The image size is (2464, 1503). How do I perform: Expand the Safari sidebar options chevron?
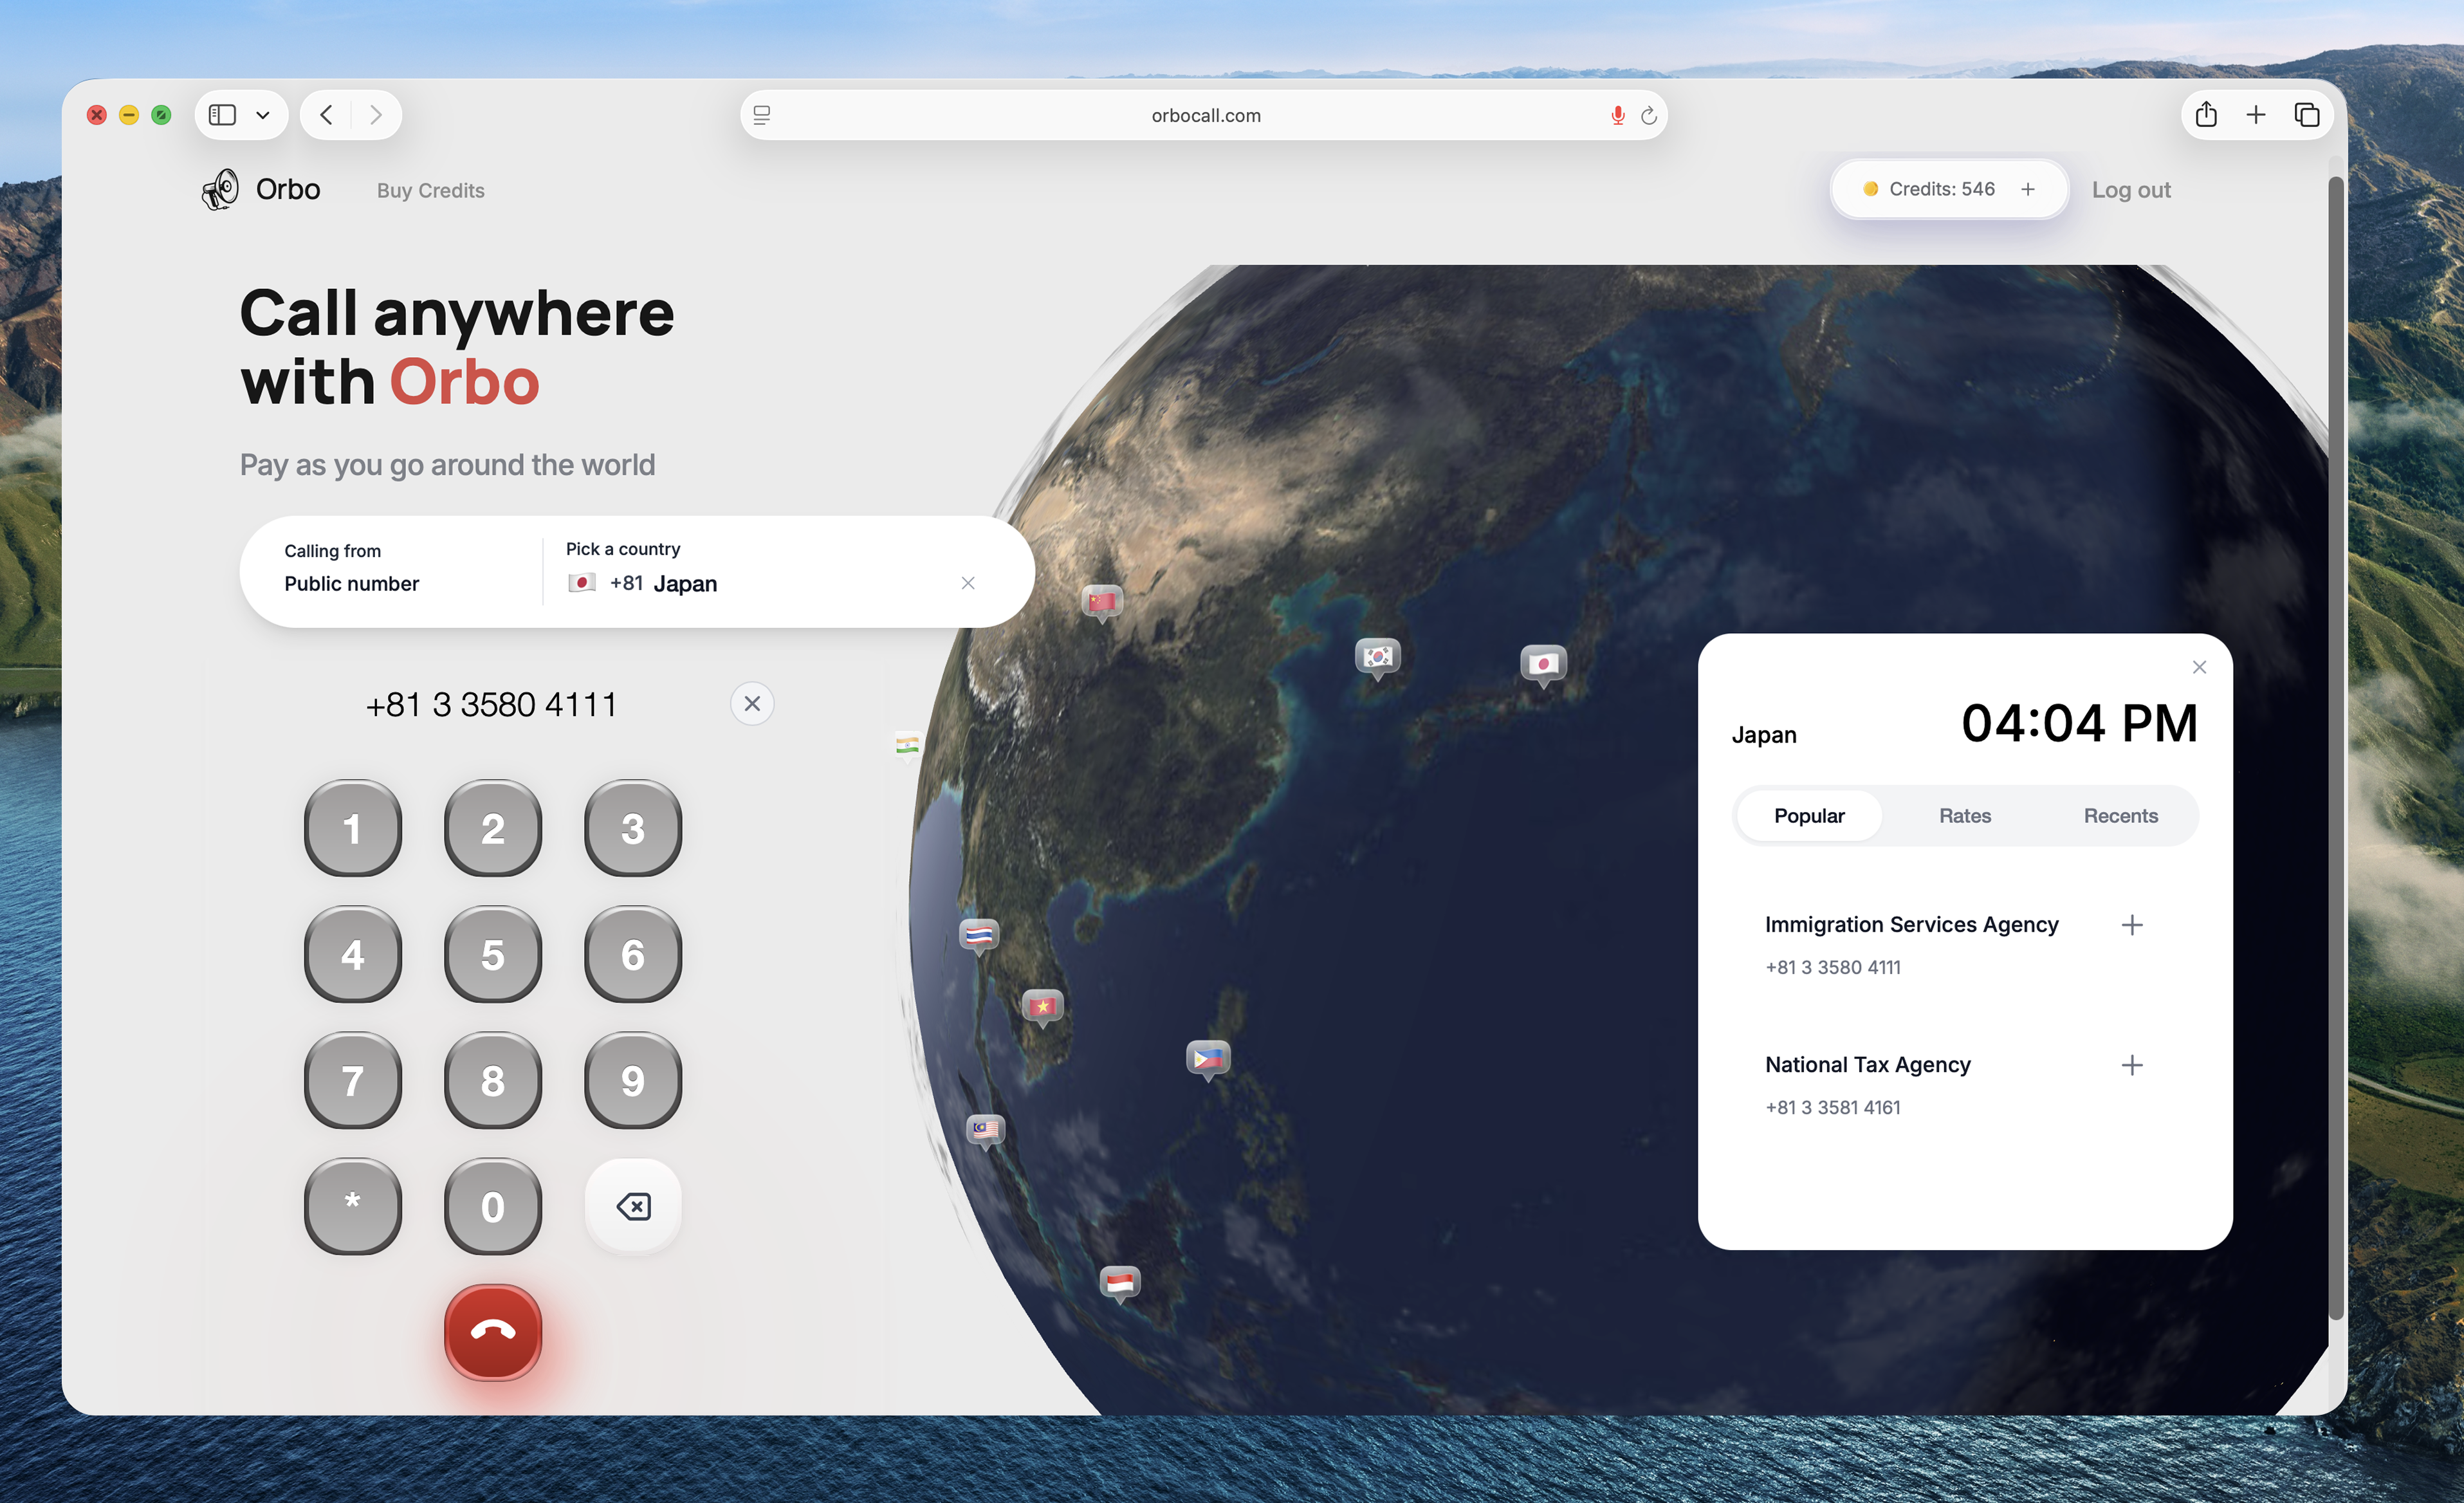[263, 115]
